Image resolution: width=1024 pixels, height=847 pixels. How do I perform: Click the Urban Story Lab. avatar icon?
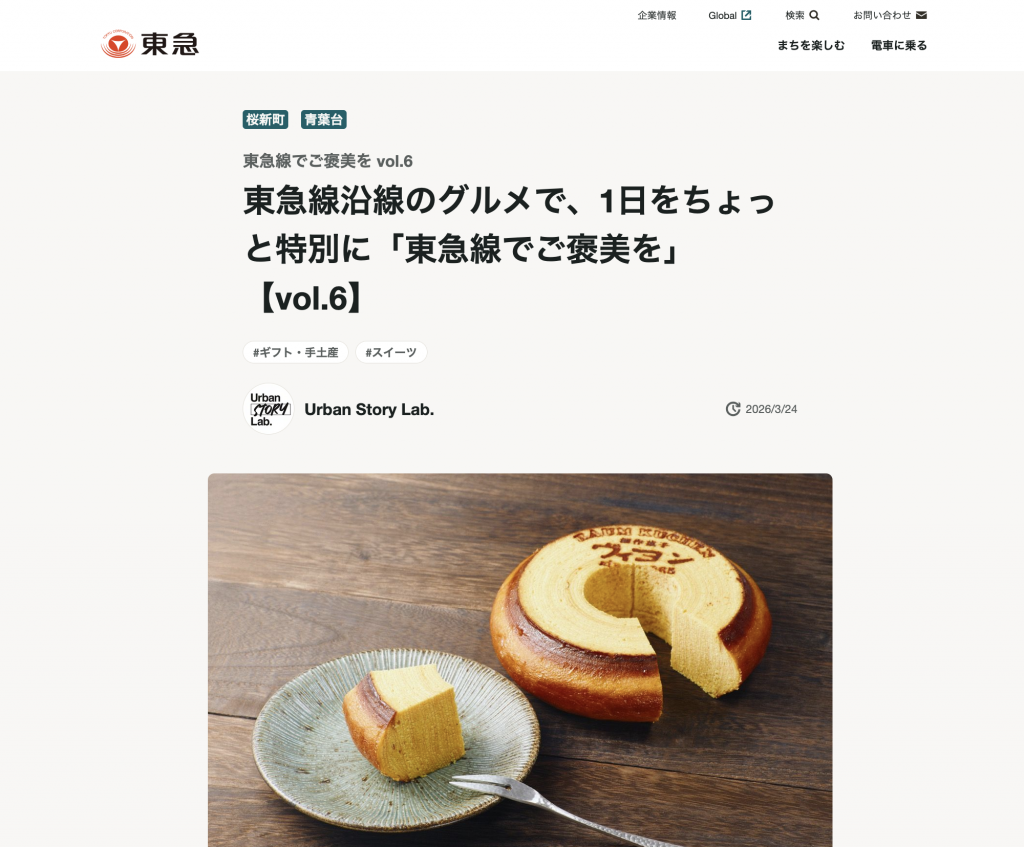coord(268,409)
